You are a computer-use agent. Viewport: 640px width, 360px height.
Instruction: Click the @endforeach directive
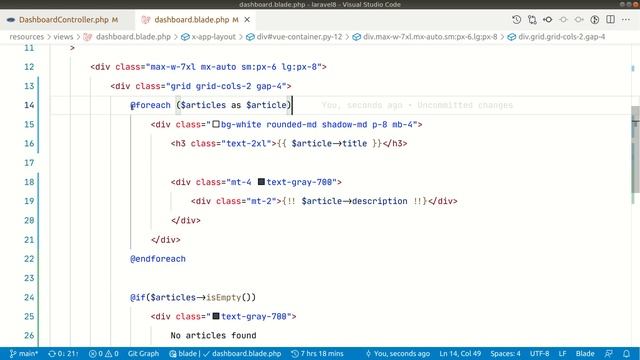(x=158, y=259)
